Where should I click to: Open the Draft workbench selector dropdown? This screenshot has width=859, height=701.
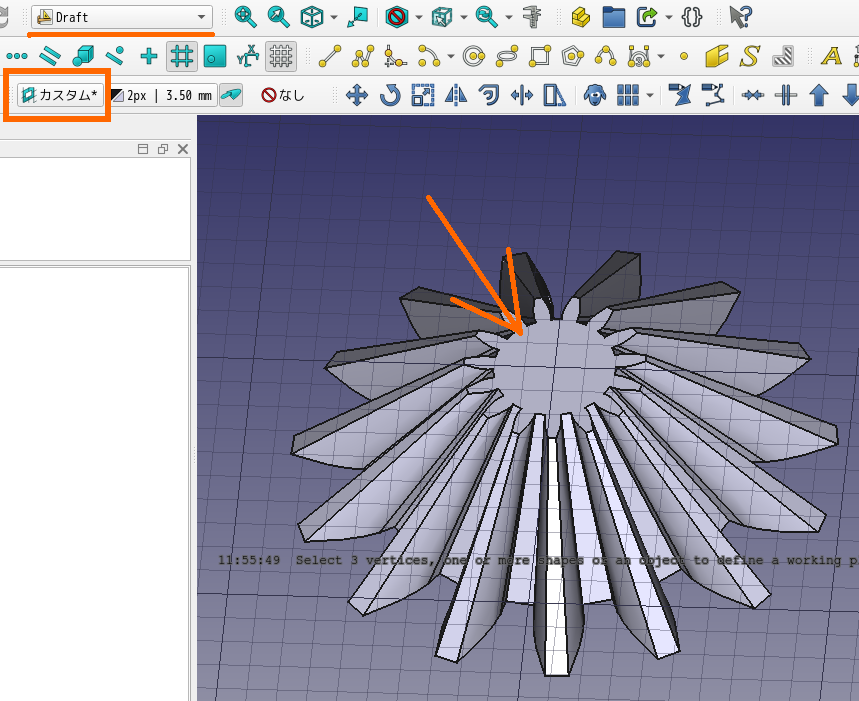pyautogui.click(x=121, y=17)
